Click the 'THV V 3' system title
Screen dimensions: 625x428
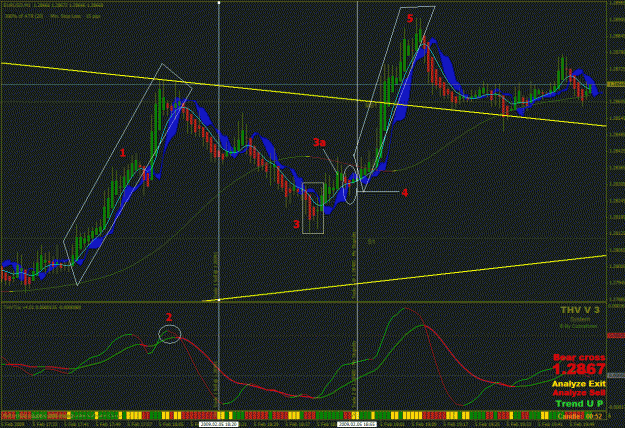(x=580, y=310)
